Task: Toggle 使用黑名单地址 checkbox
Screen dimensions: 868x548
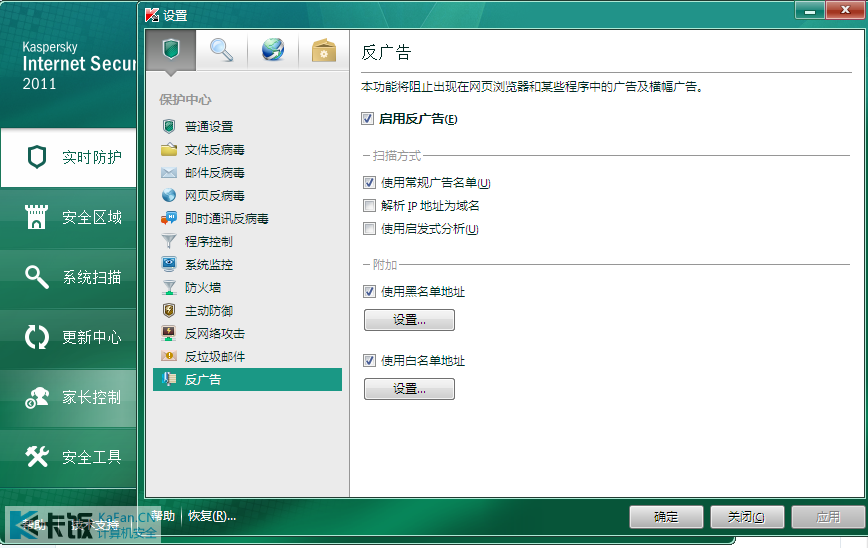Action: coord(369,291)
